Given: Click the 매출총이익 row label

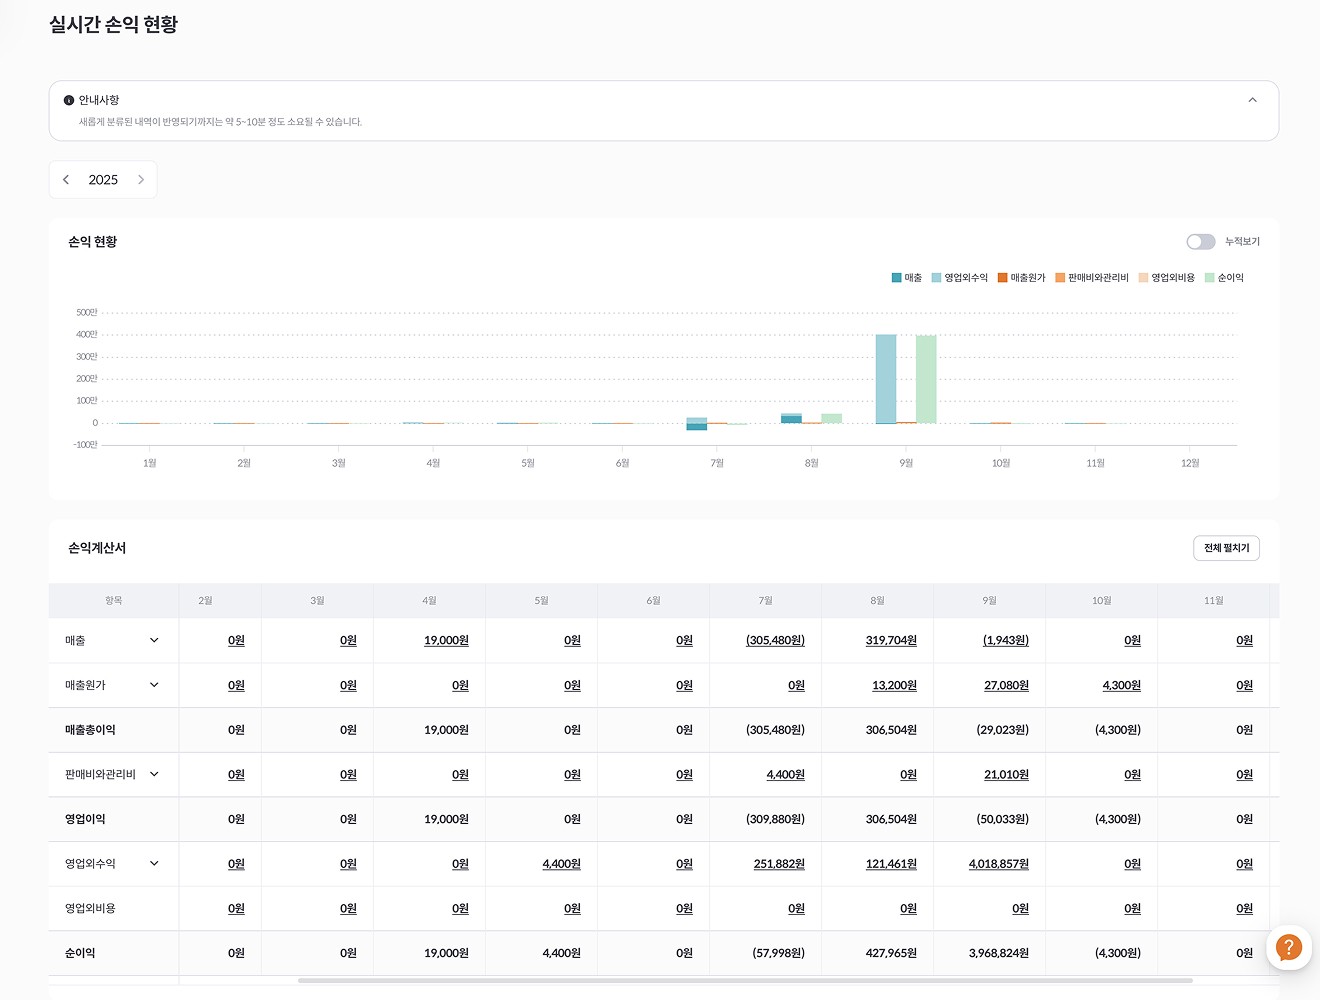Looking at the screenshot, I should pyautogui.click(x=90, y=730).
